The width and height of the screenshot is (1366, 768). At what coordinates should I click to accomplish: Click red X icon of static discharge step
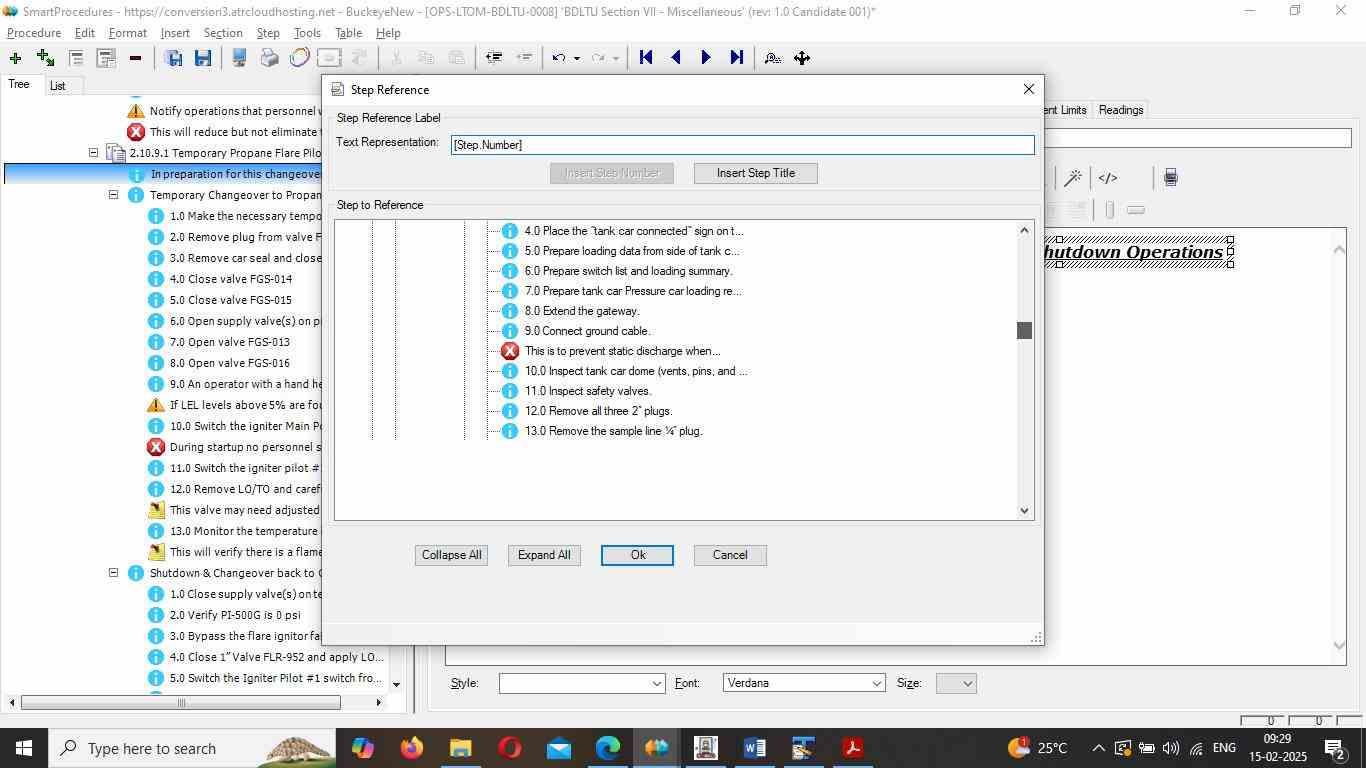click(510, 351)
